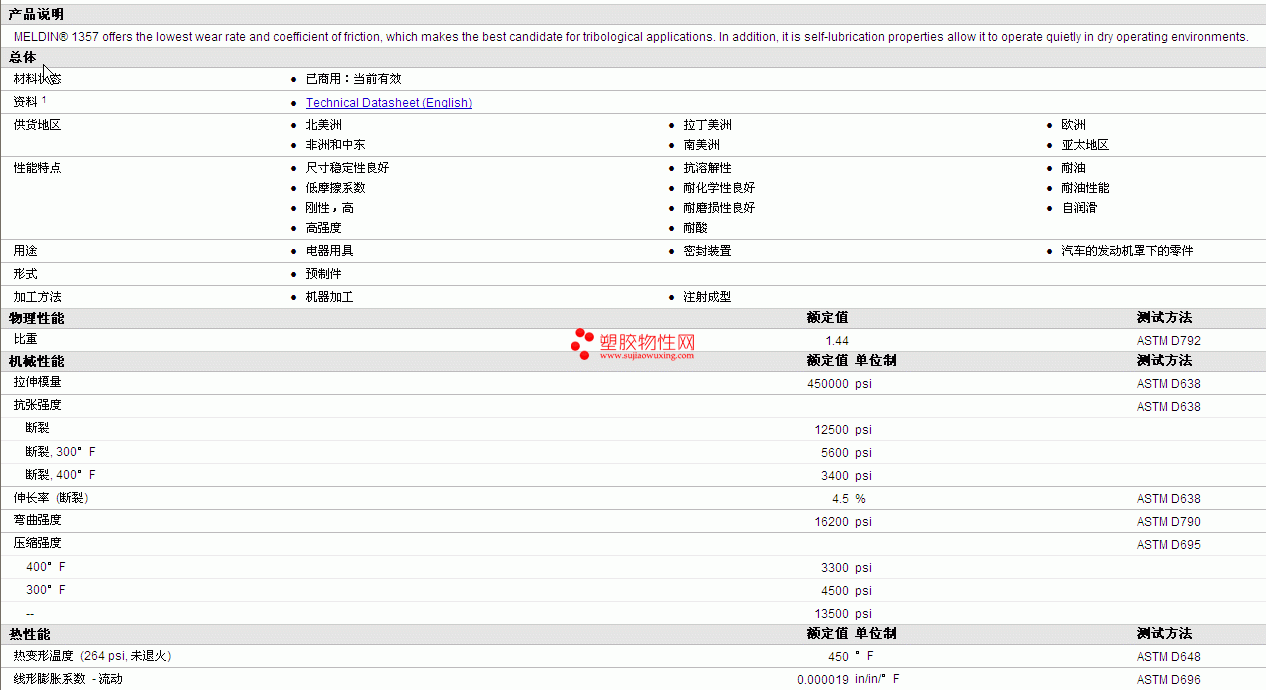Click the MELDIN 1357 product description paragraph
The height and width of the screenshot is (690, 1266).
point(631,37)
